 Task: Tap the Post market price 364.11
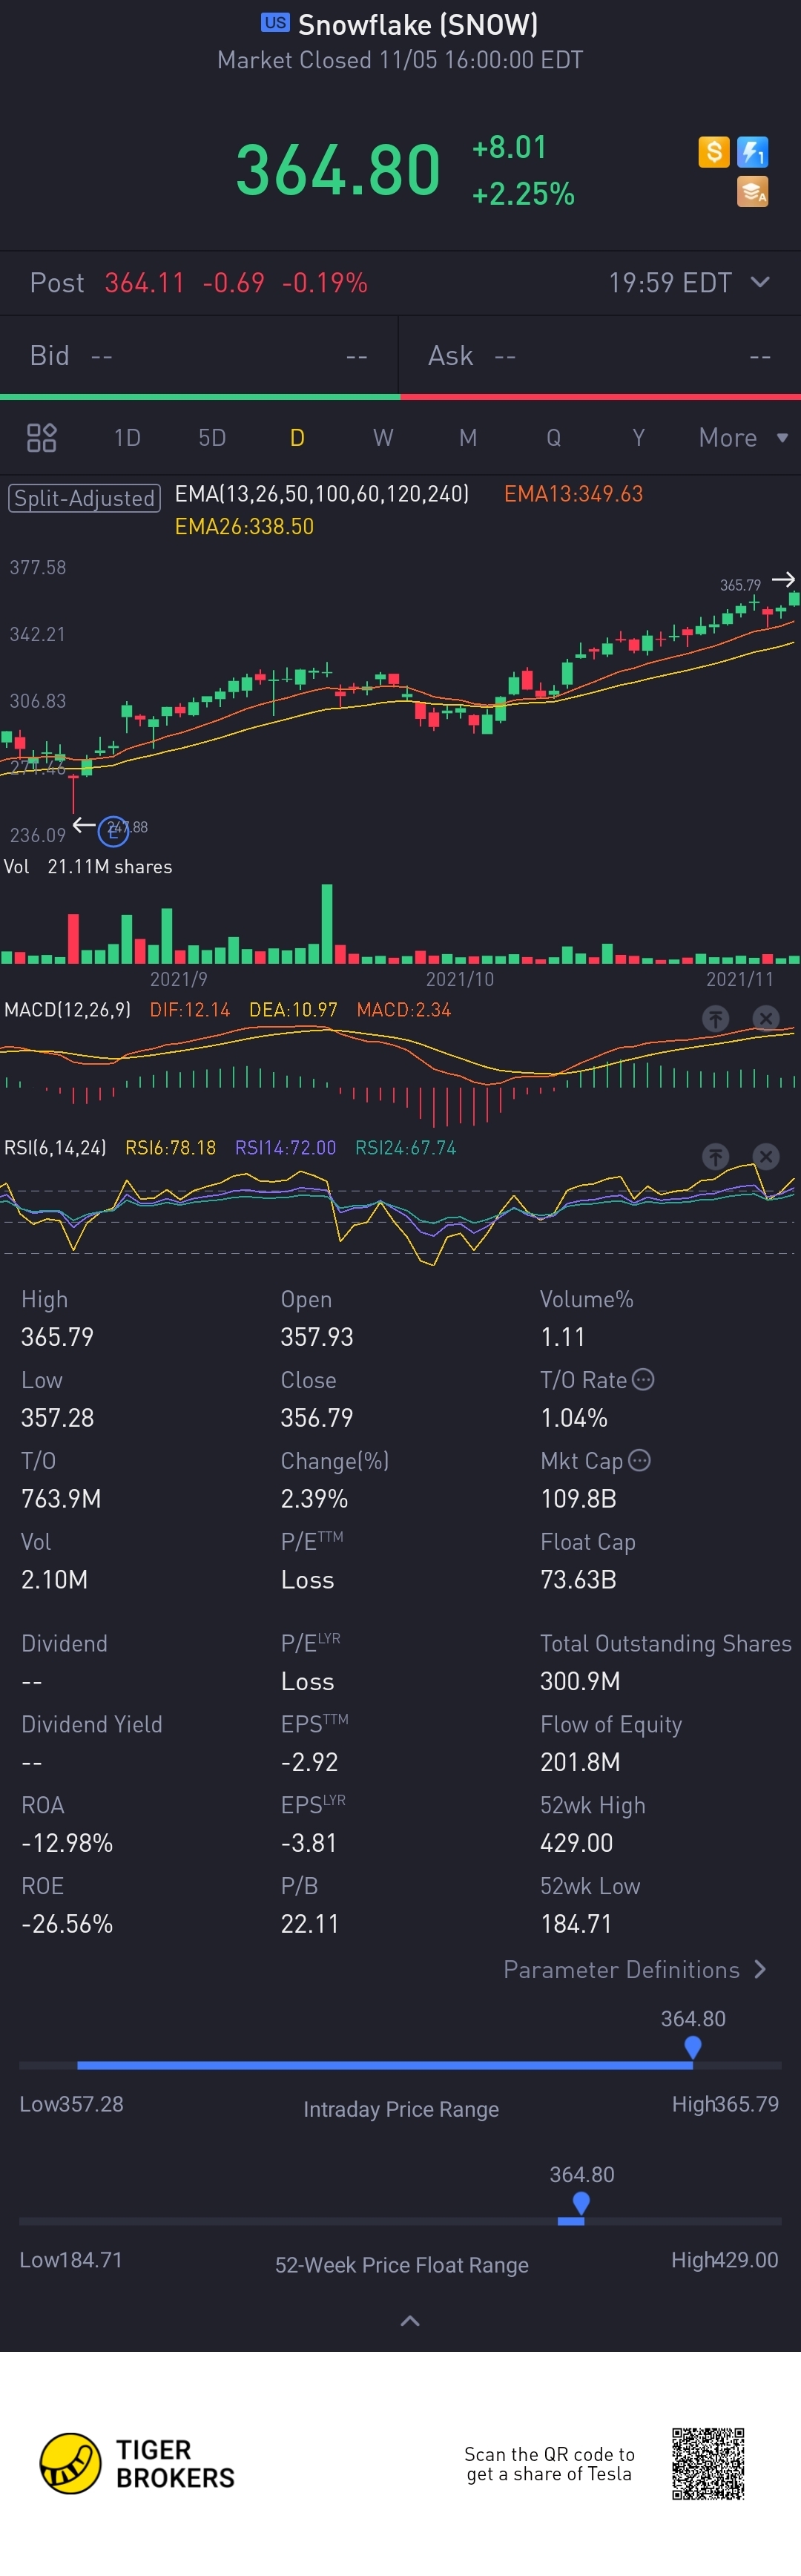(144, 283)
